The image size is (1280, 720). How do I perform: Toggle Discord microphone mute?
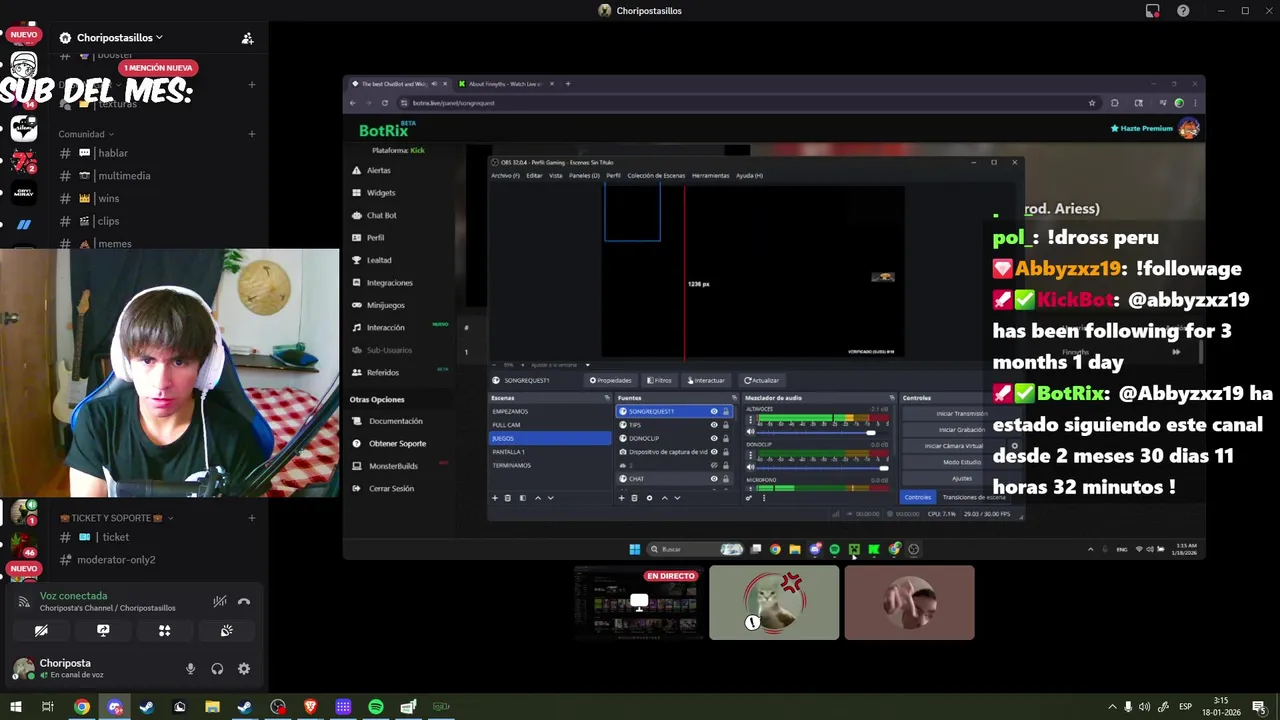click(x=190, y=669)
